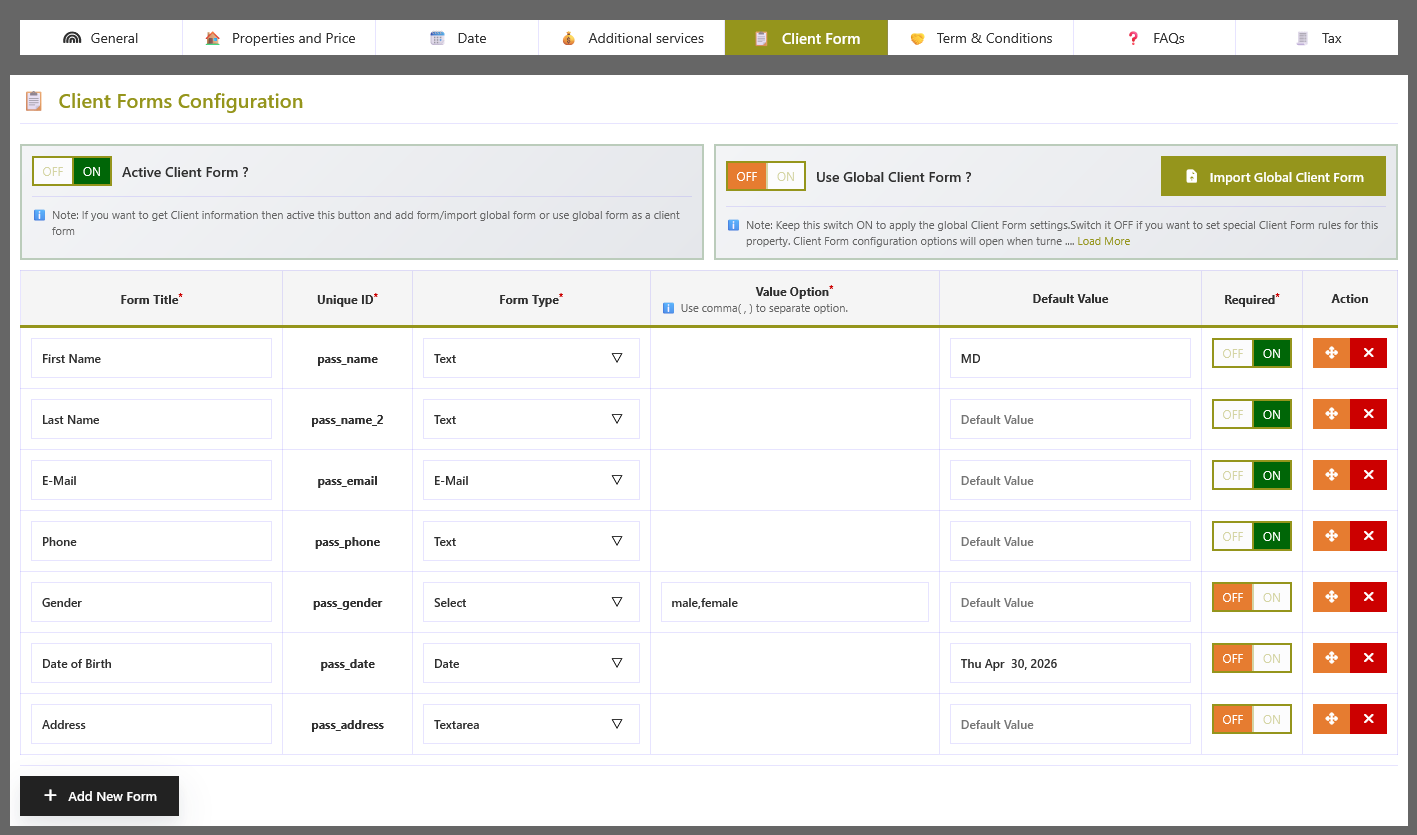Image resolution: width=1417 pixels, height=835 pixels.
Task: Open Form Type dropdown for First Name
Action: click(x=531, y=358)
